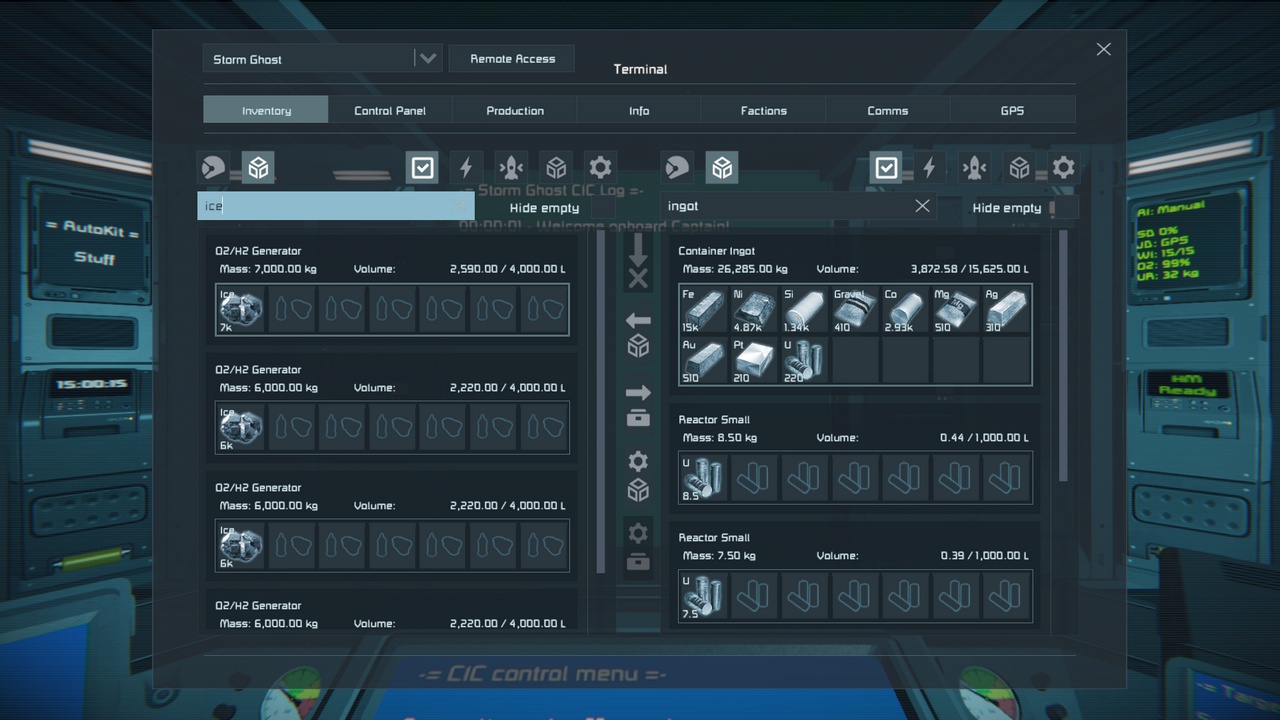The image size is (1280, 720).
Task: Filter by gear systems icon above ice search
Action: pos(600,167)
